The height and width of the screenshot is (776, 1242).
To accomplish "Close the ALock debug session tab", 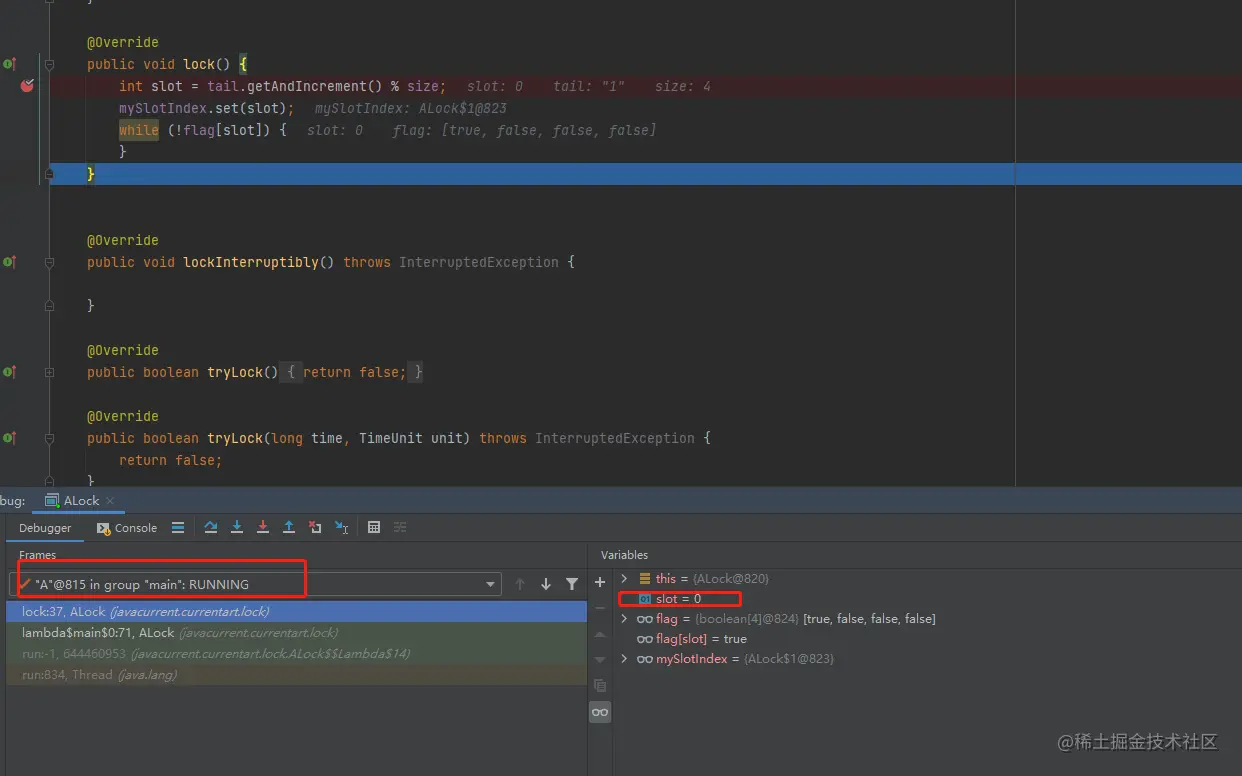I will pos(110,501).
